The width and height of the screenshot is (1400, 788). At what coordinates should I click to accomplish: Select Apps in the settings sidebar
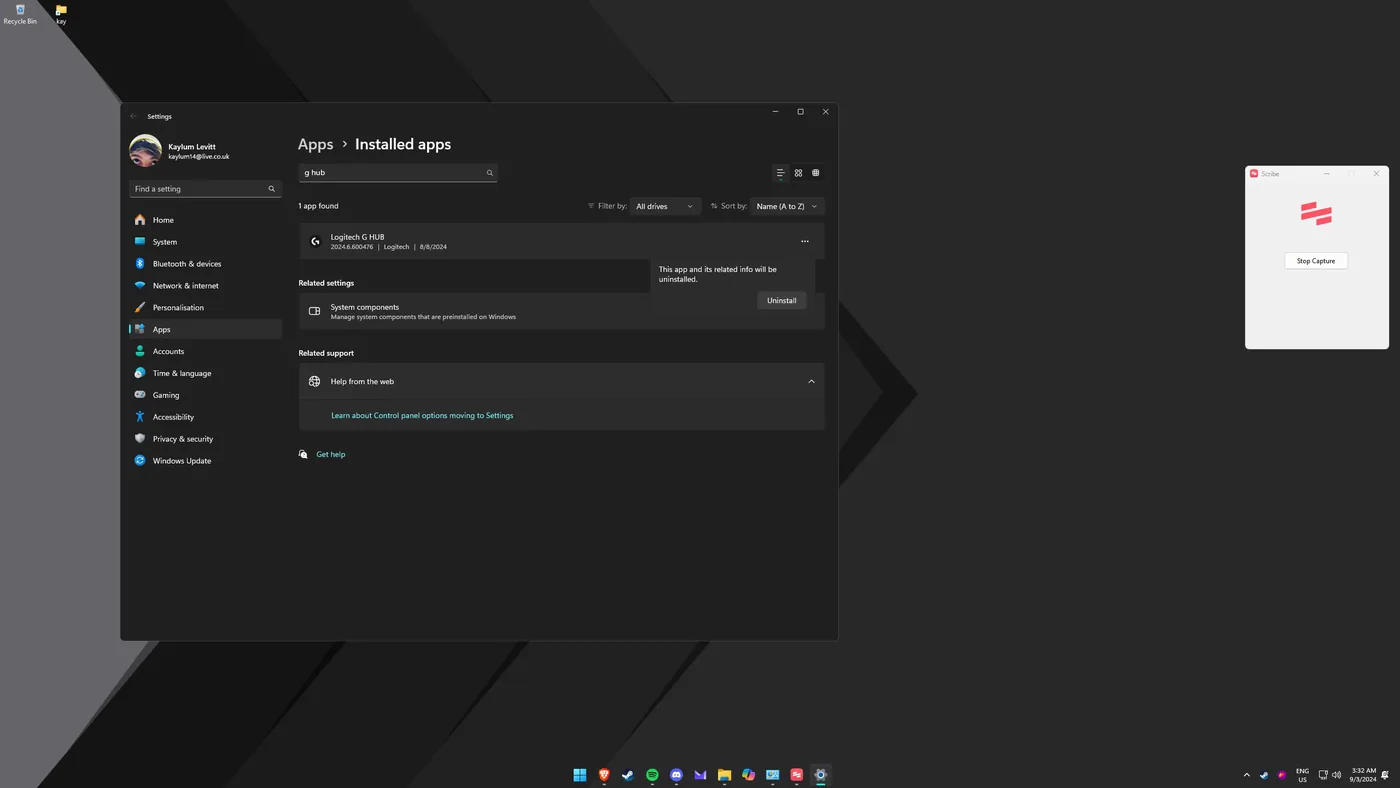pos(205,329)
